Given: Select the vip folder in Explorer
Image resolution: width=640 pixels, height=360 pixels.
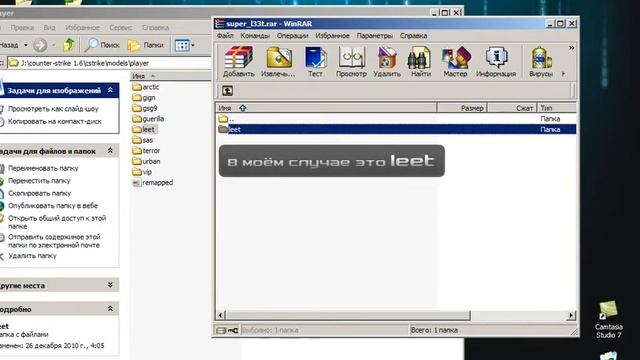Looking at the screenshot, I should coord(142,172).
